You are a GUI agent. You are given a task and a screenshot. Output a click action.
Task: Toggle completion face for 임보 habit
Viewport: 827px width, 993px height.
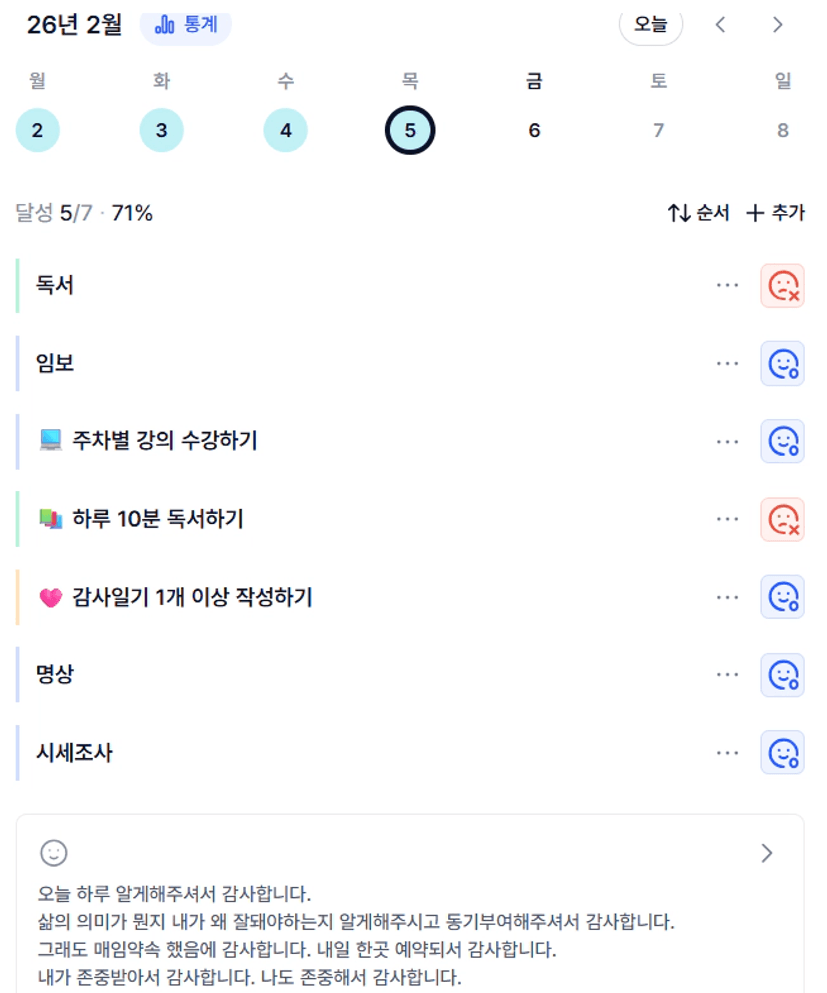pos(782,364)
